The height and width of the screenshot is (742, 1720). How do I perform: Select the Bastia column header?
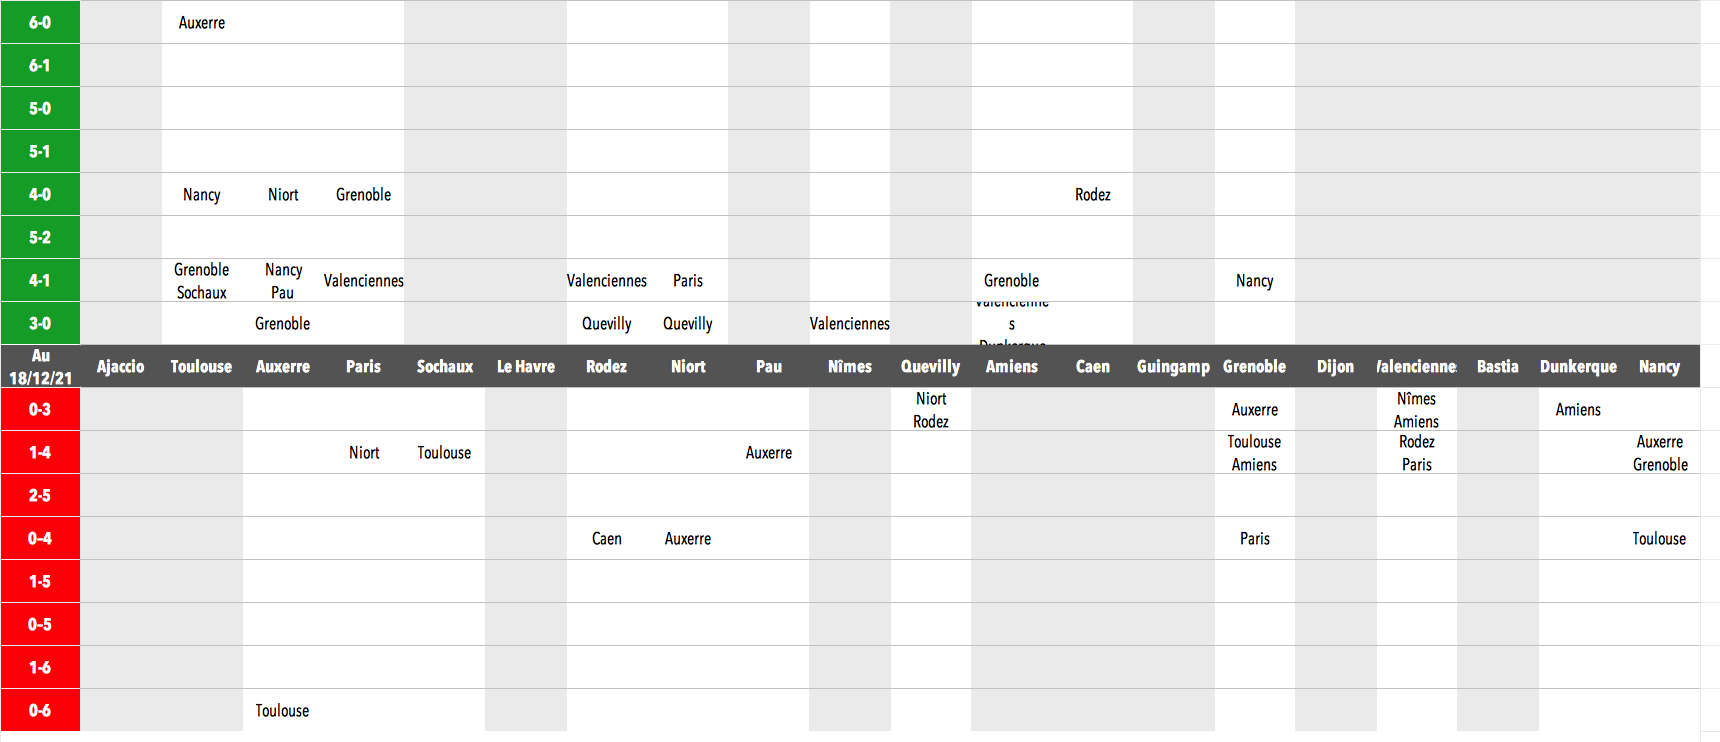(x=1497, y=366)
